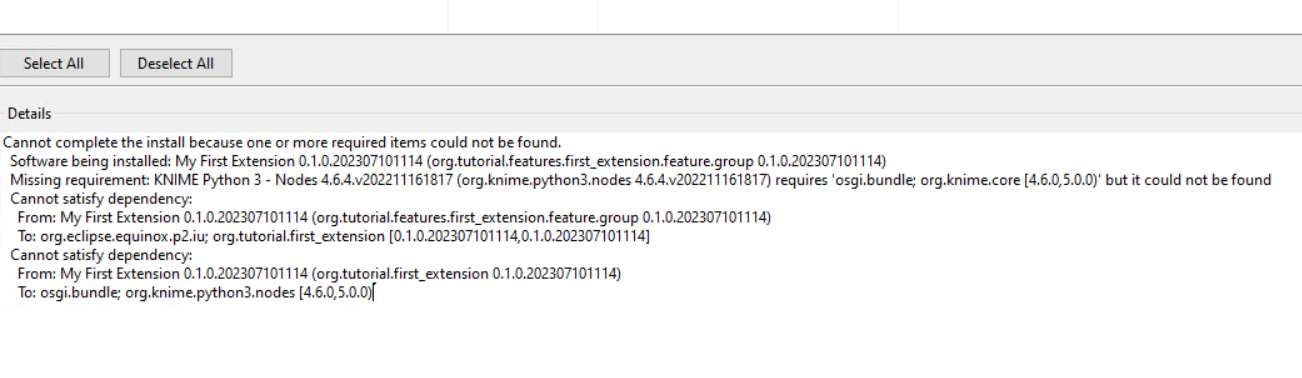
Task: Click empty area below the details text
Action: [x=650, y=340]
